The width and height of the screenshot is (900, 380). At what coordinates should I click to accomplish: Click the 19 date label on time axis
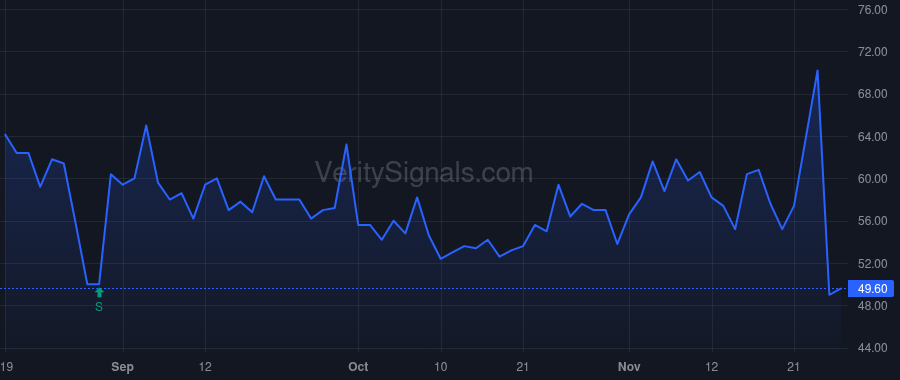6,367
